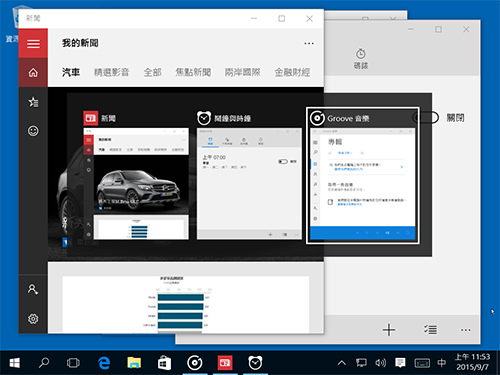Open the account person icon in News sidebar
The height and width of the screenshot is (375, 500).
[33, 289]
